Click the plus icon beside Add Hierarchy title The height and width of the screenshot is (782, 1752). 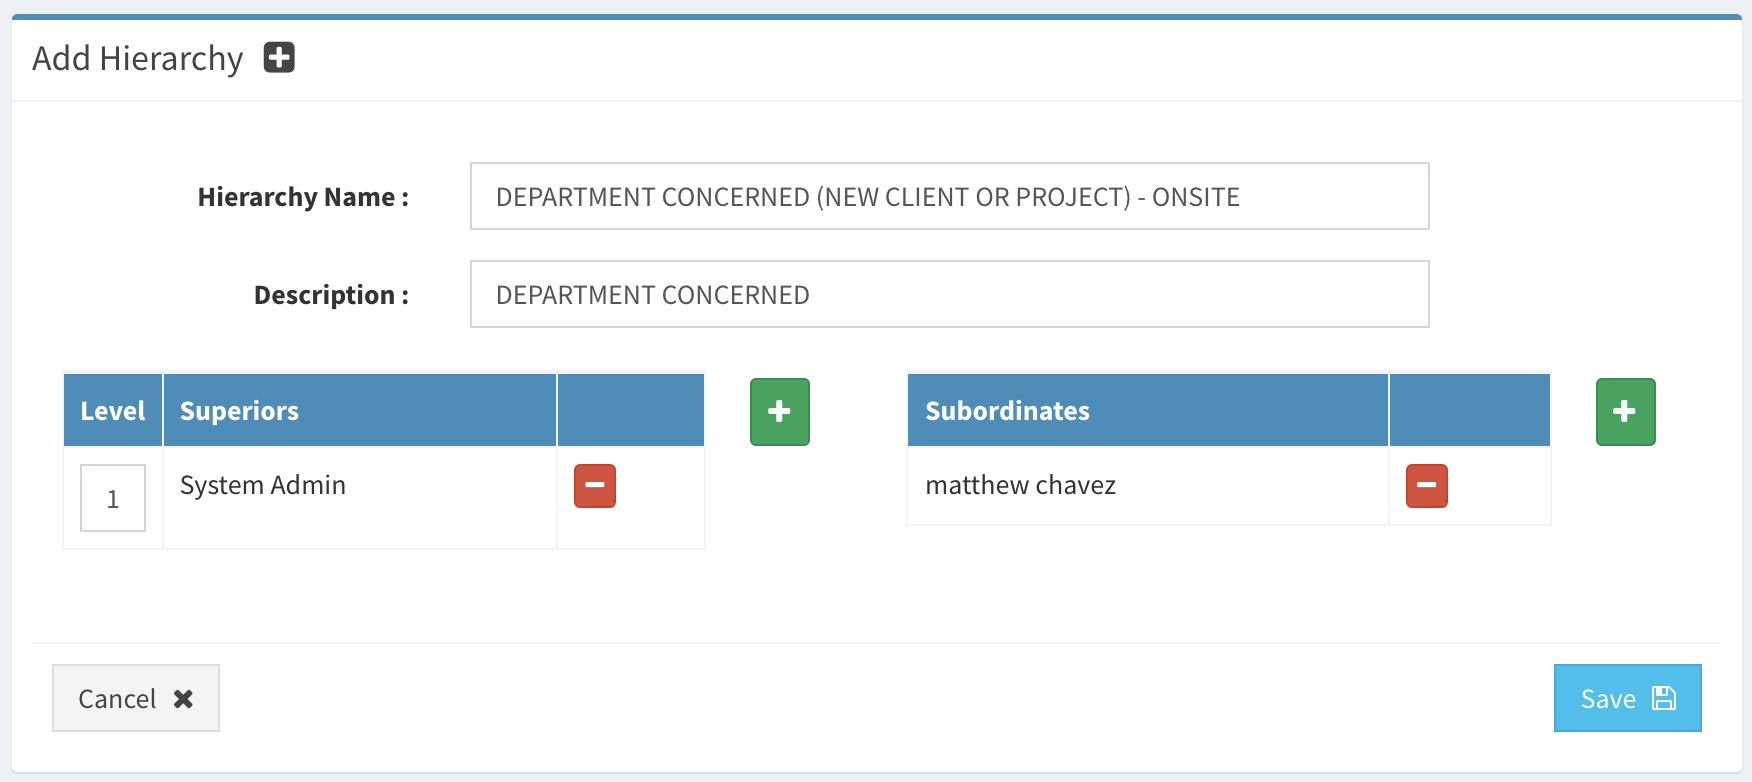click(279, 58)
